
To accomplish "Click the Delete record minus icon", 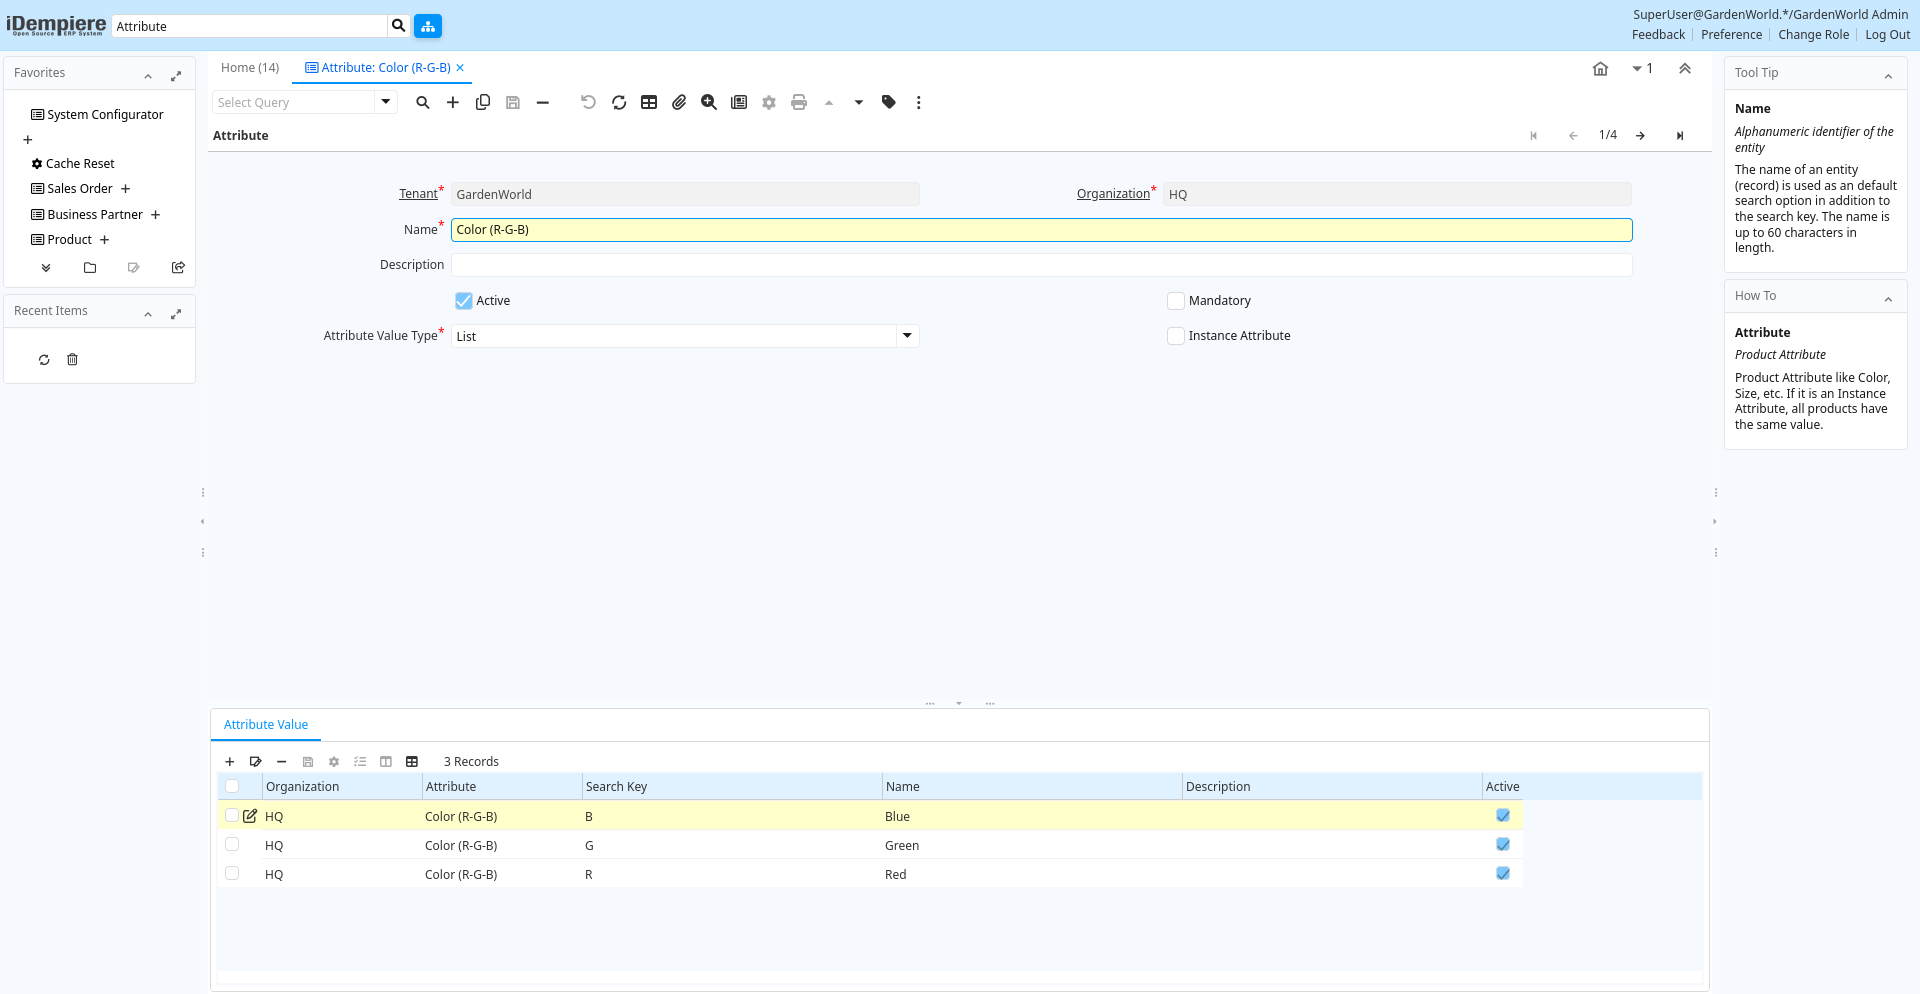I will (x=543, y=102).
